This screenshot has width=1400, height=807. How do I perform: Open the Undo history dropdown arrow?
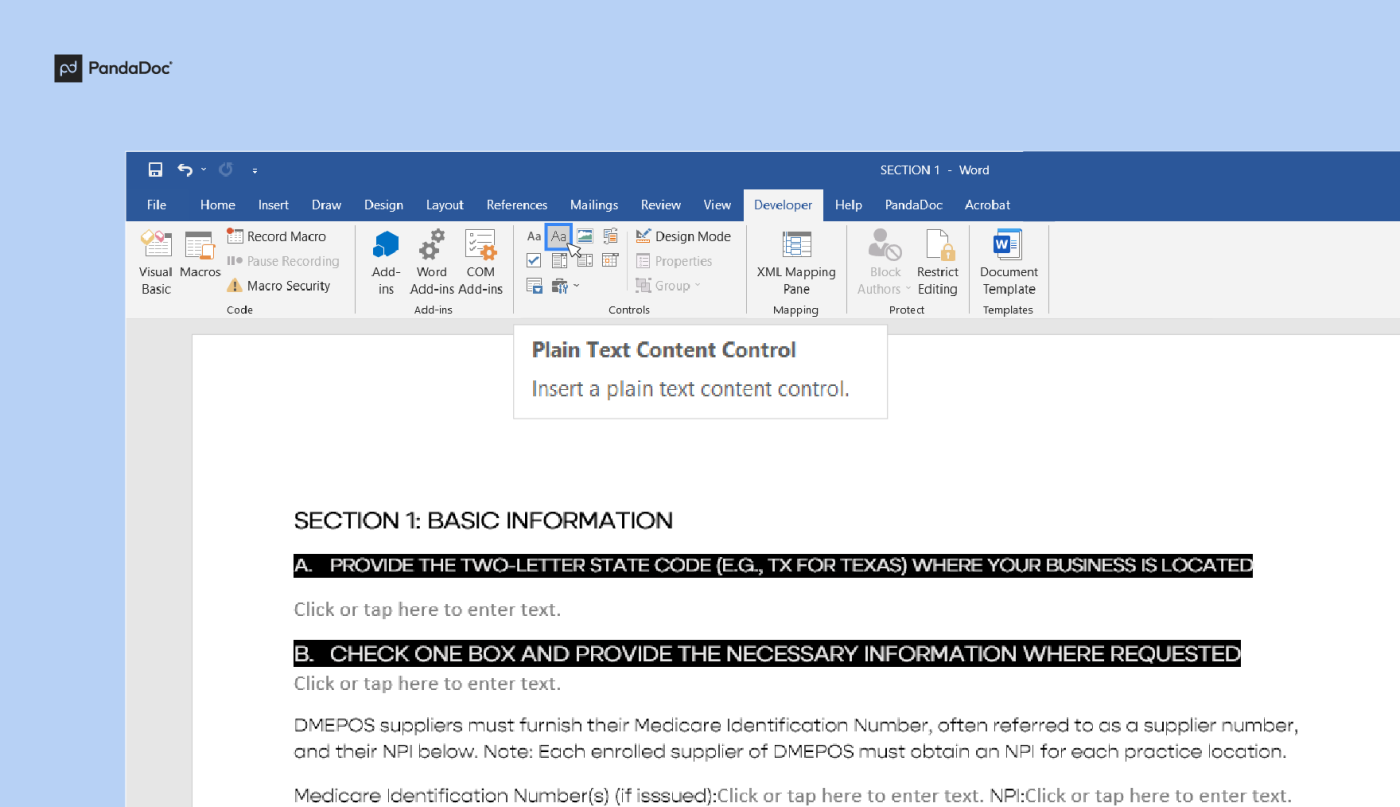pos(203,170)
